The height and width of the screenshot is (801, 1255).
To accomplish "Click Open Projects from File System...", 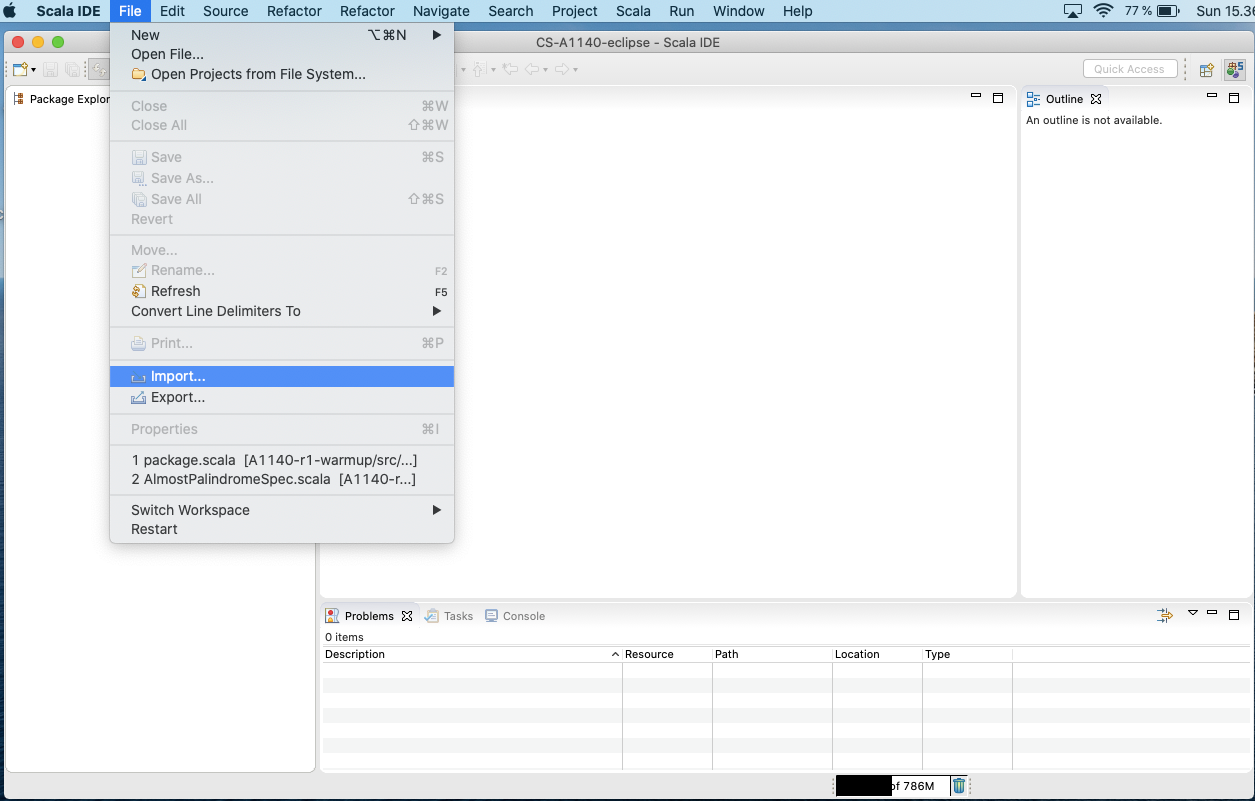I will tap(258, 74).
